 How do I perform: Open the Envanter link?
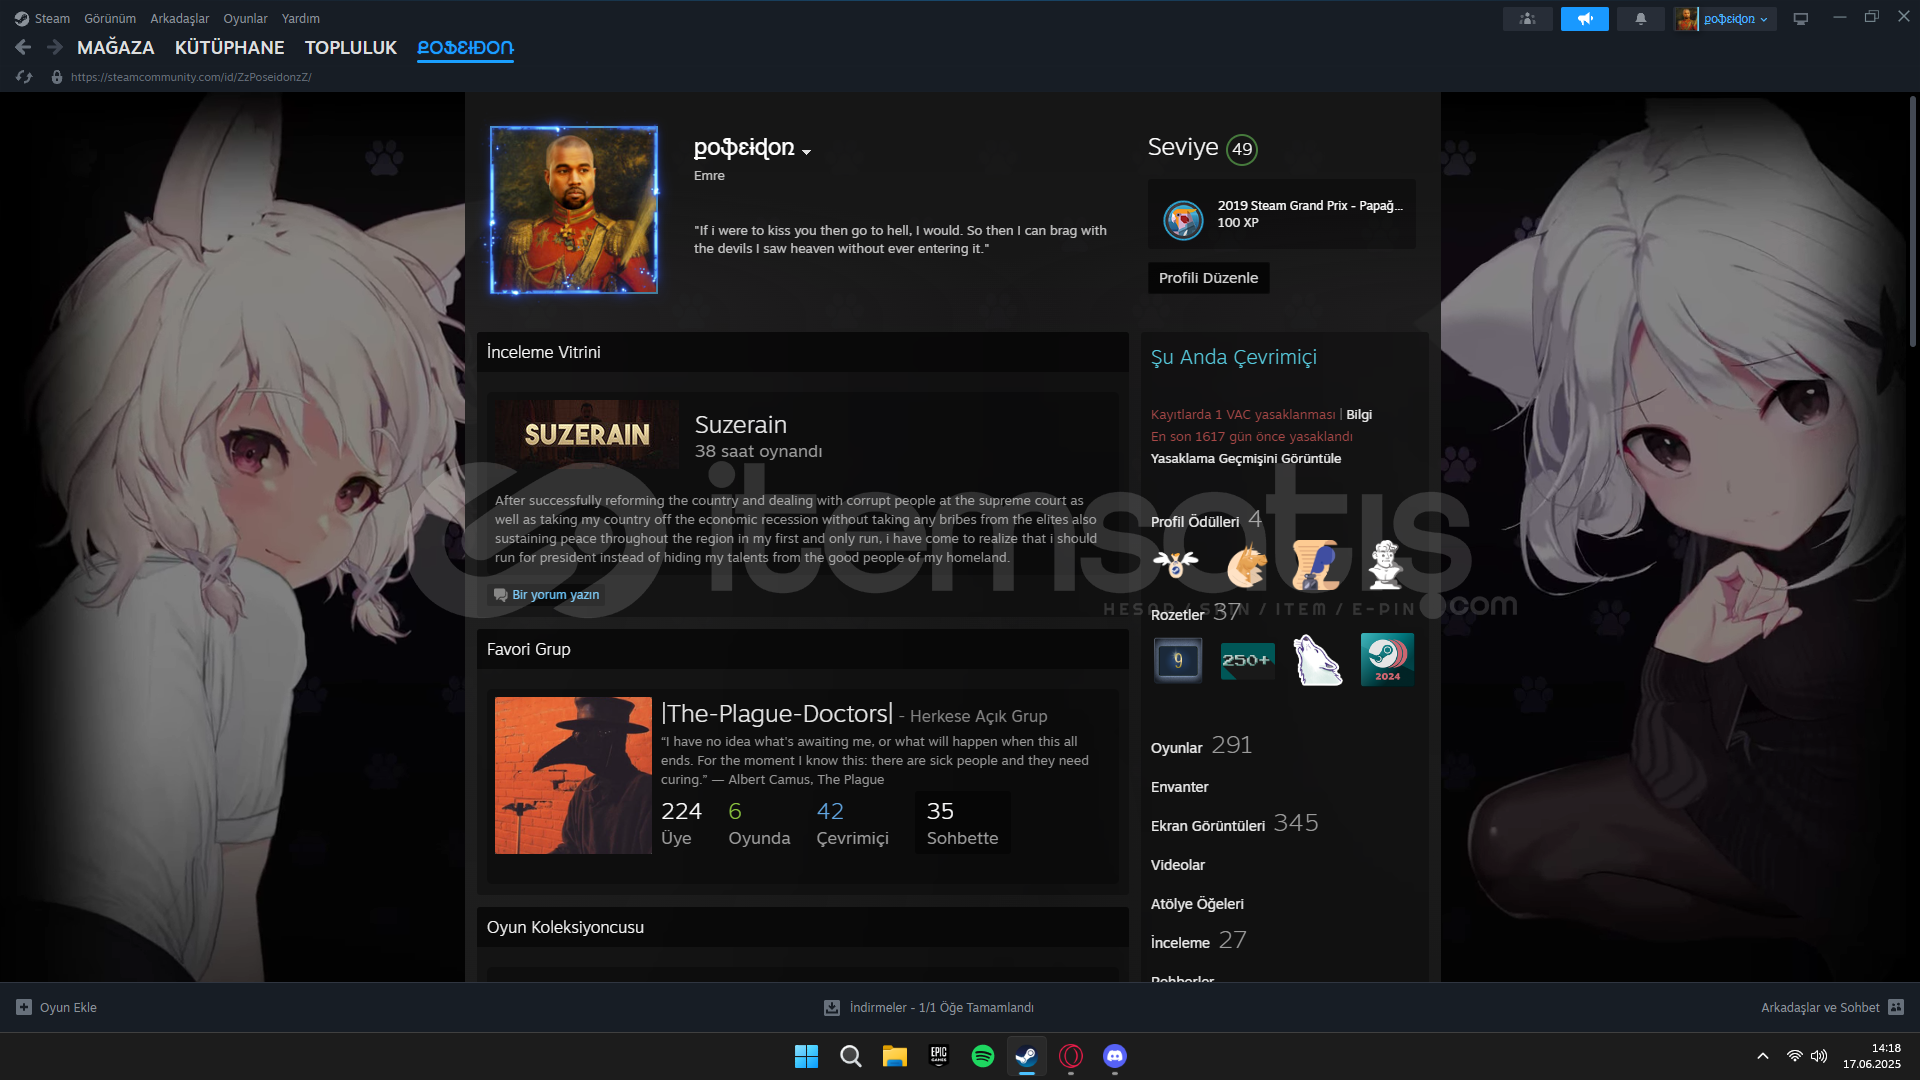point(1179,787)
